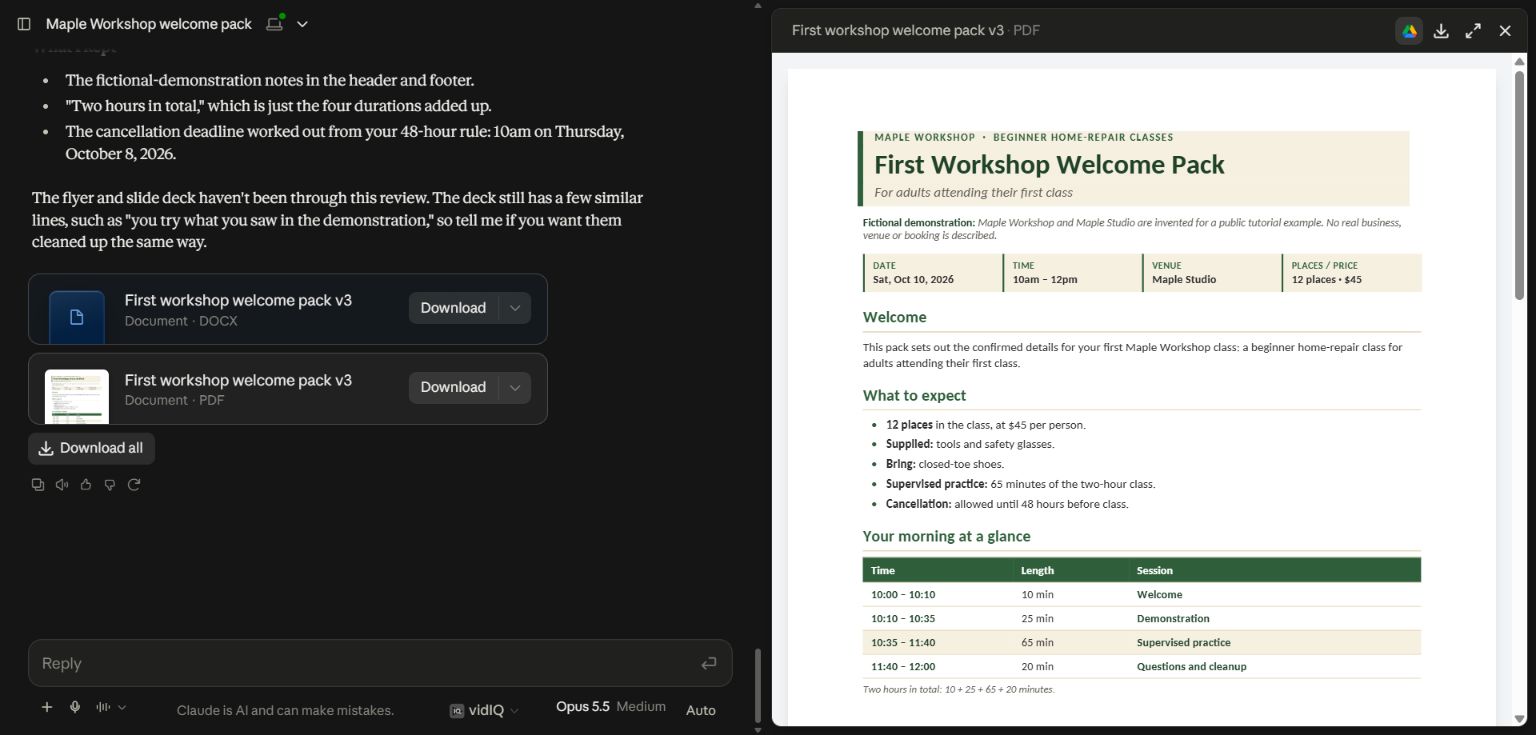The width and height of the screenshot is (1536, 735).
Task: Expand the chevron beside voice mode icon
Action: 122,707
